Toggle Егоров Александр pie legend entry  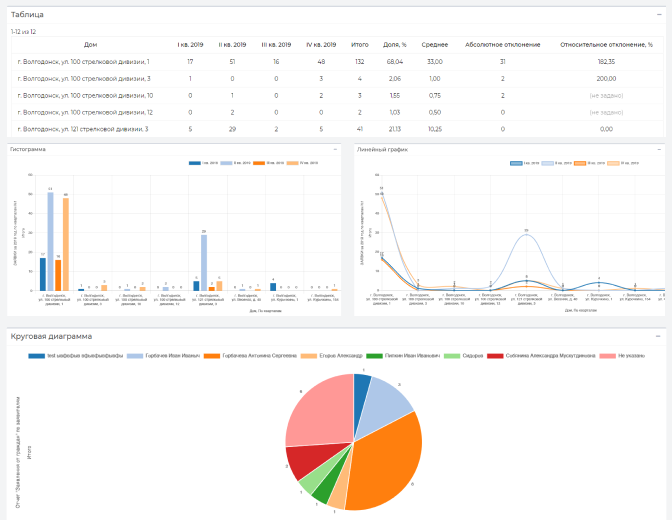pyautogui.click(x=332, y=356)
